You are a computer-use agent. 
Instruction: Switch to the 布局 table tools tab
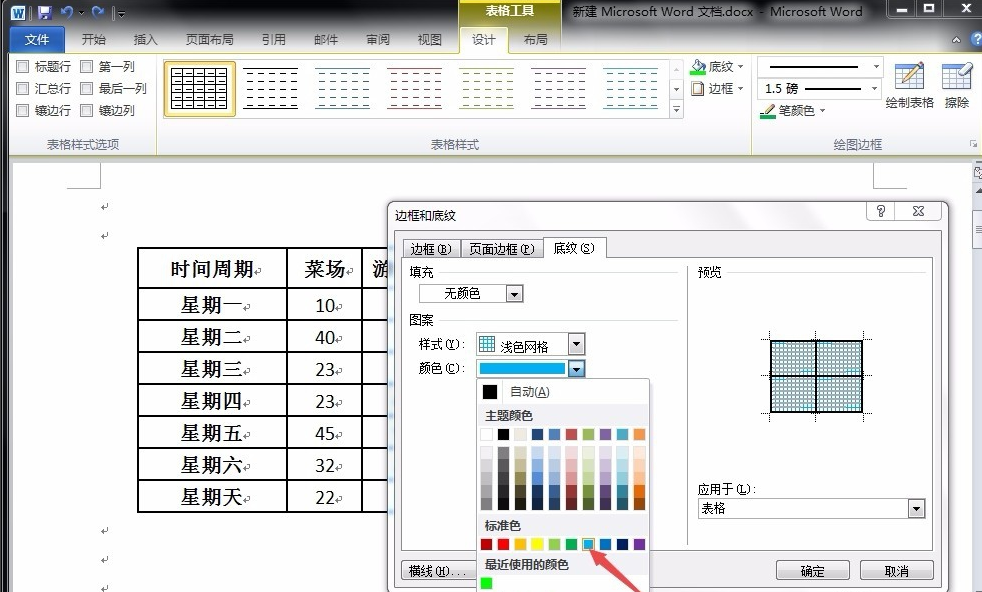(x=535, y=39)
